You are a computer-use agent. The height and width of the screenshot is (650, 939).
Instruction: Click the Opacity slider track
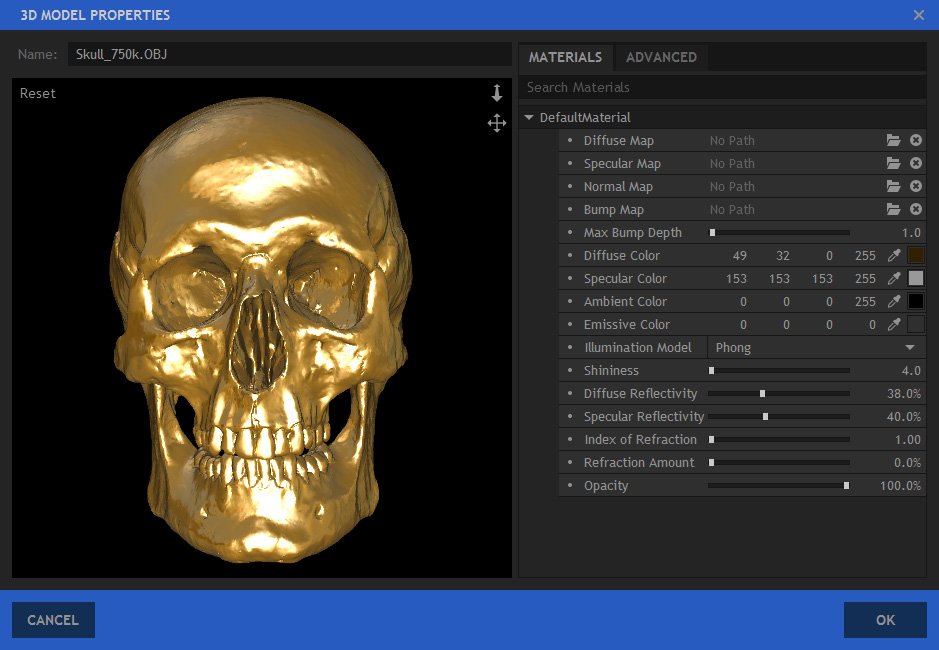click(x=778, y=486)
